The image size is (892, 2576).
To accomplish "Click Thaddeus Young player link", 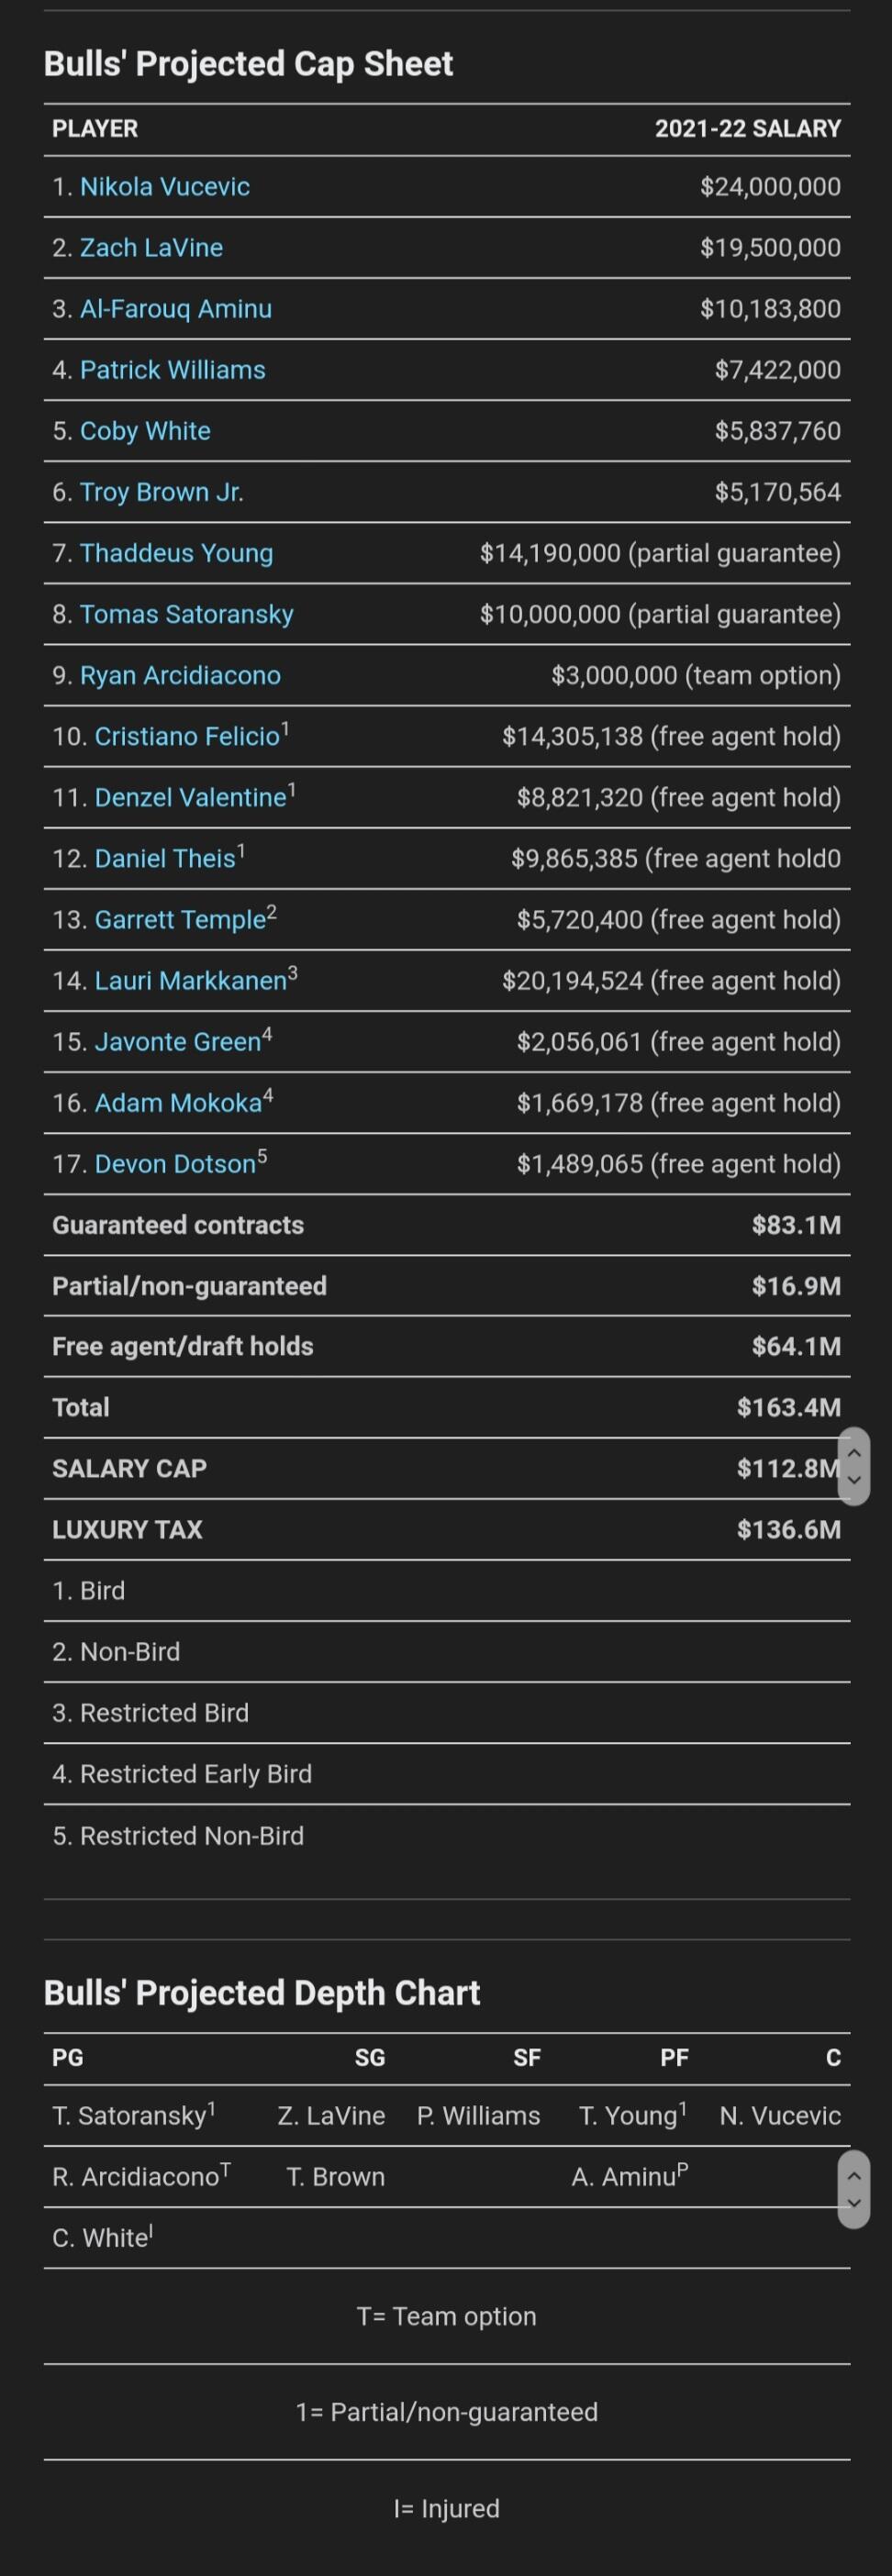I will point(176,553).
